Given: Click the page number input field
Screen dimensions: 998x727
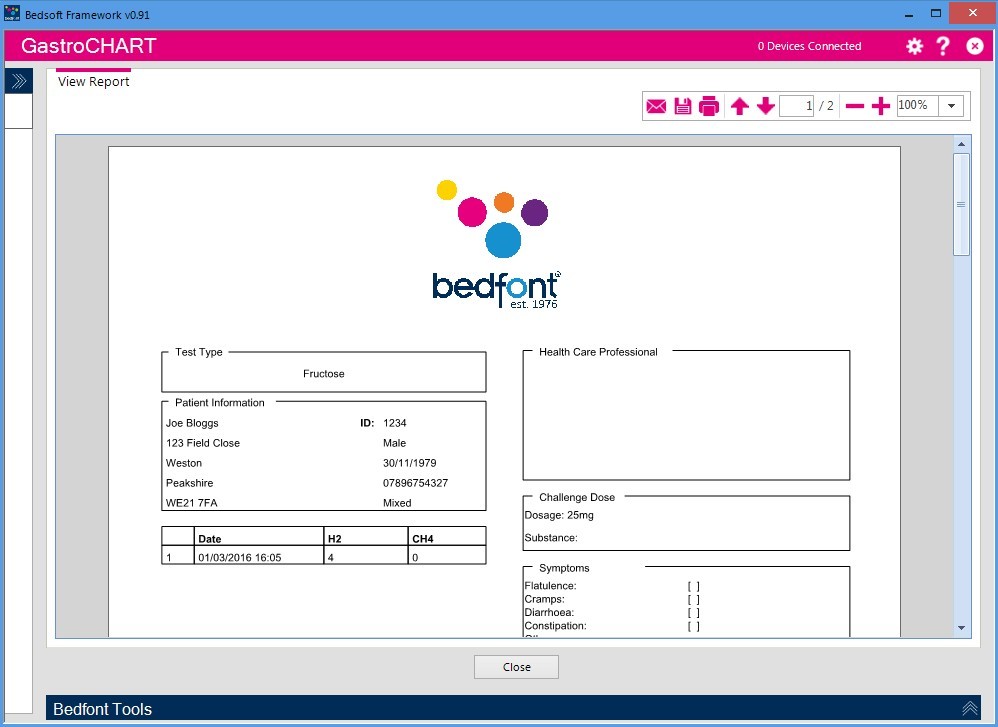Looking at the screenshot, I should click(796, 106).
